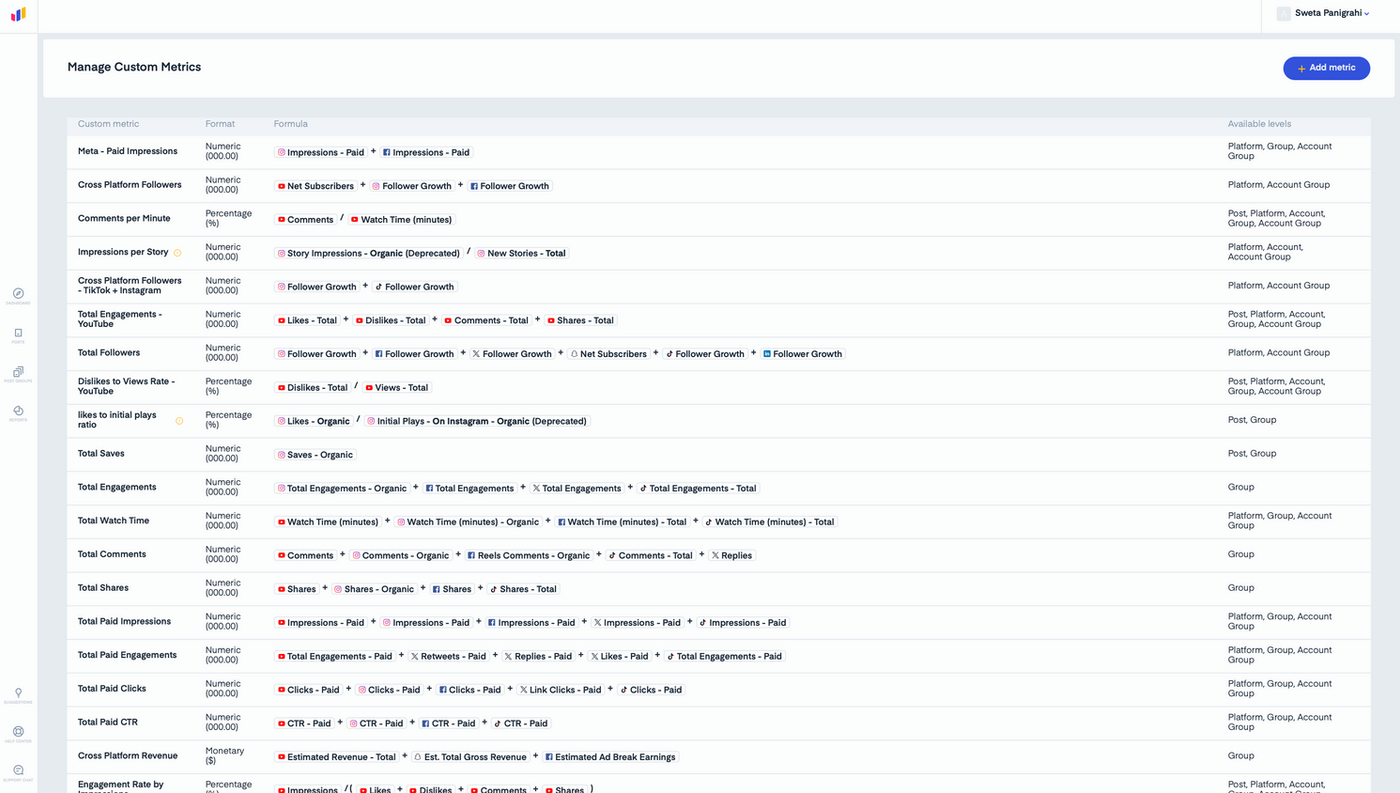Select the Comments per Minute metric name

124,218
